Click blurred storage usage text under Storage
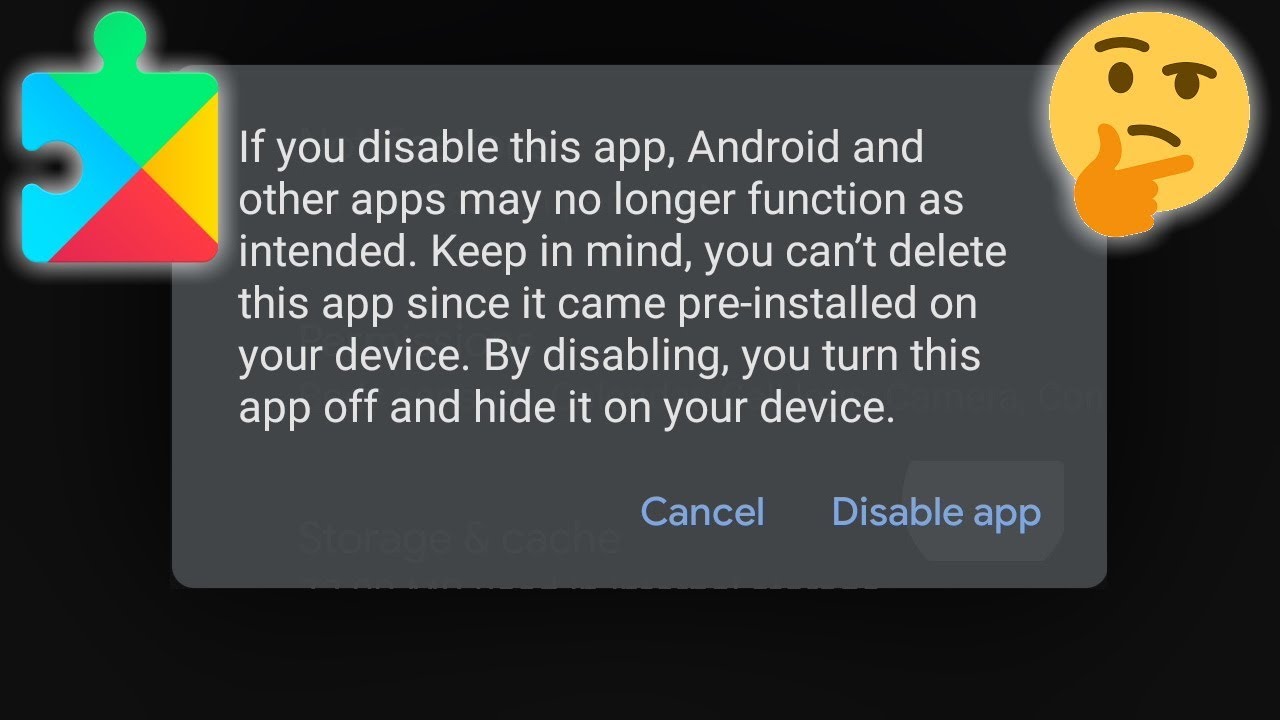 tap(590, 580)
